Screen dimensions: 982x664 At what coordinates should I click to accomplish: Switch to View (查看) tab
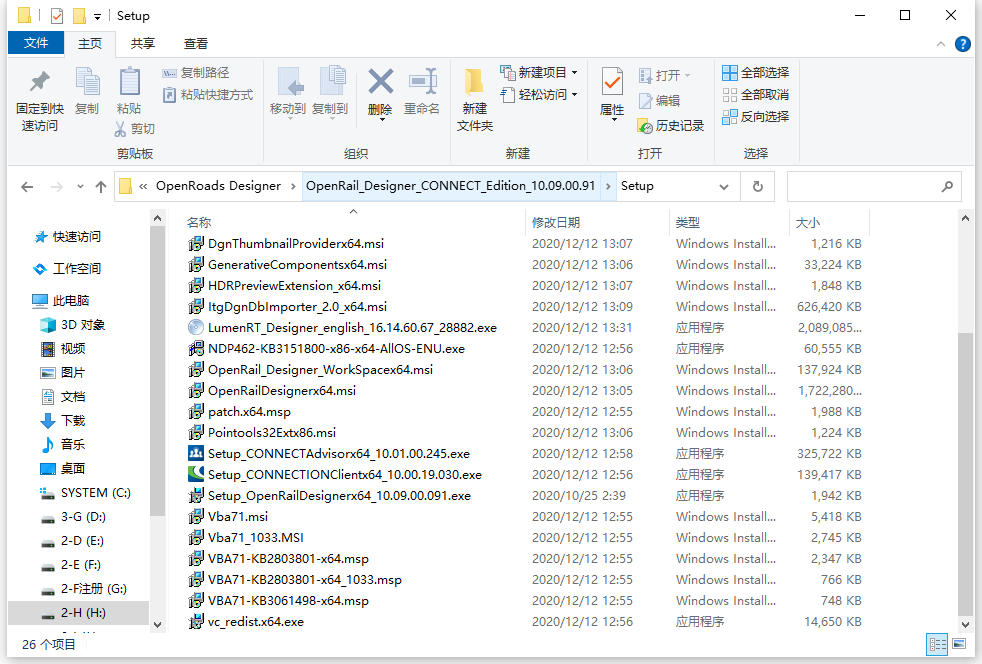tap(195, 44)
